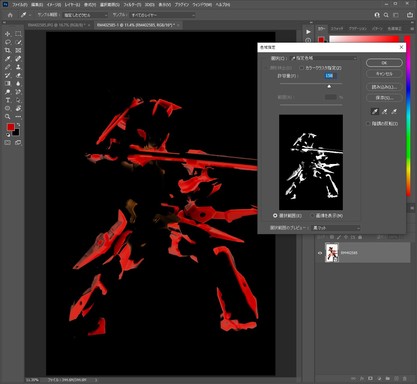This screenshot has height=384, width=417.
Task: Open the eyedropper tool preset picker arrow
Action: pyautogui.click(x=30, y=15)
